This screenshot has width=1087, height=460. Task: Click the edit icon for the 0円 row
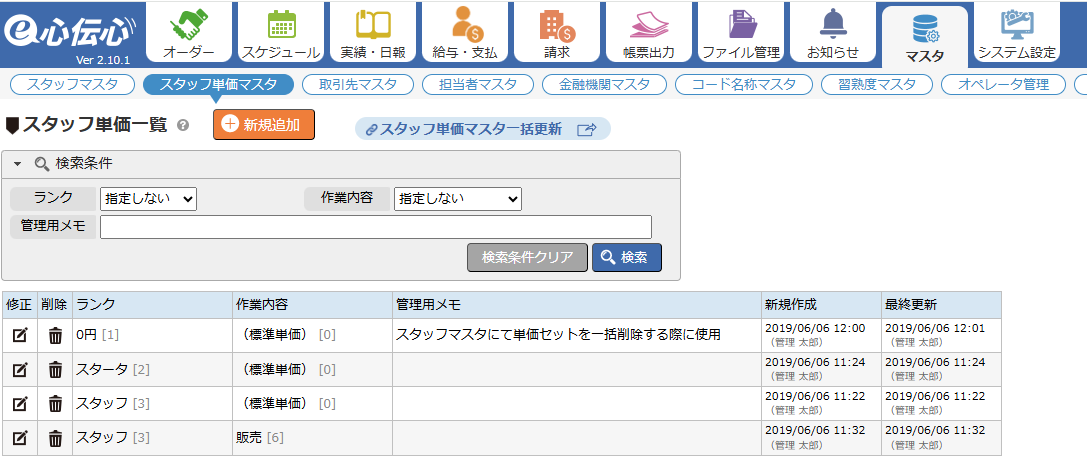tap(20, 335)
